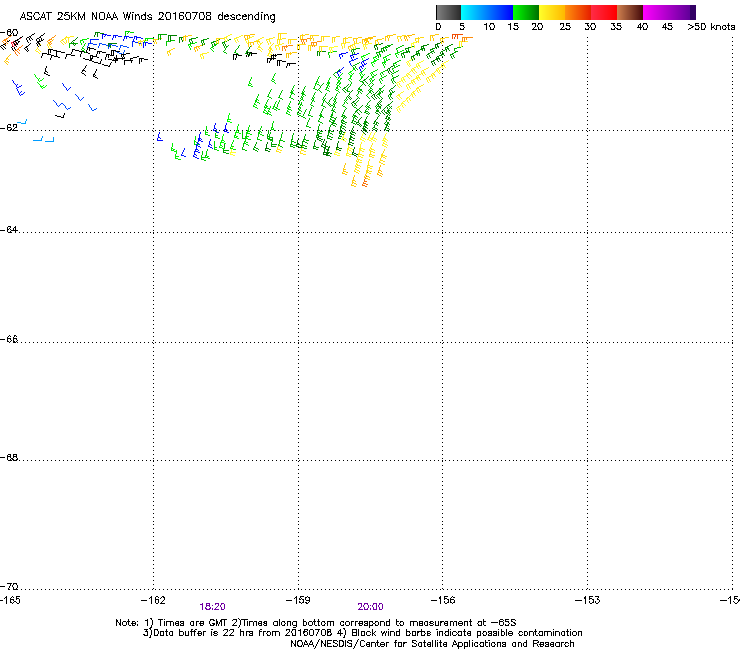The height and width of the screenshot is (650, 740).
Task: Click the NOAA/NESDIS Center credit line
Action: [432, 644]
